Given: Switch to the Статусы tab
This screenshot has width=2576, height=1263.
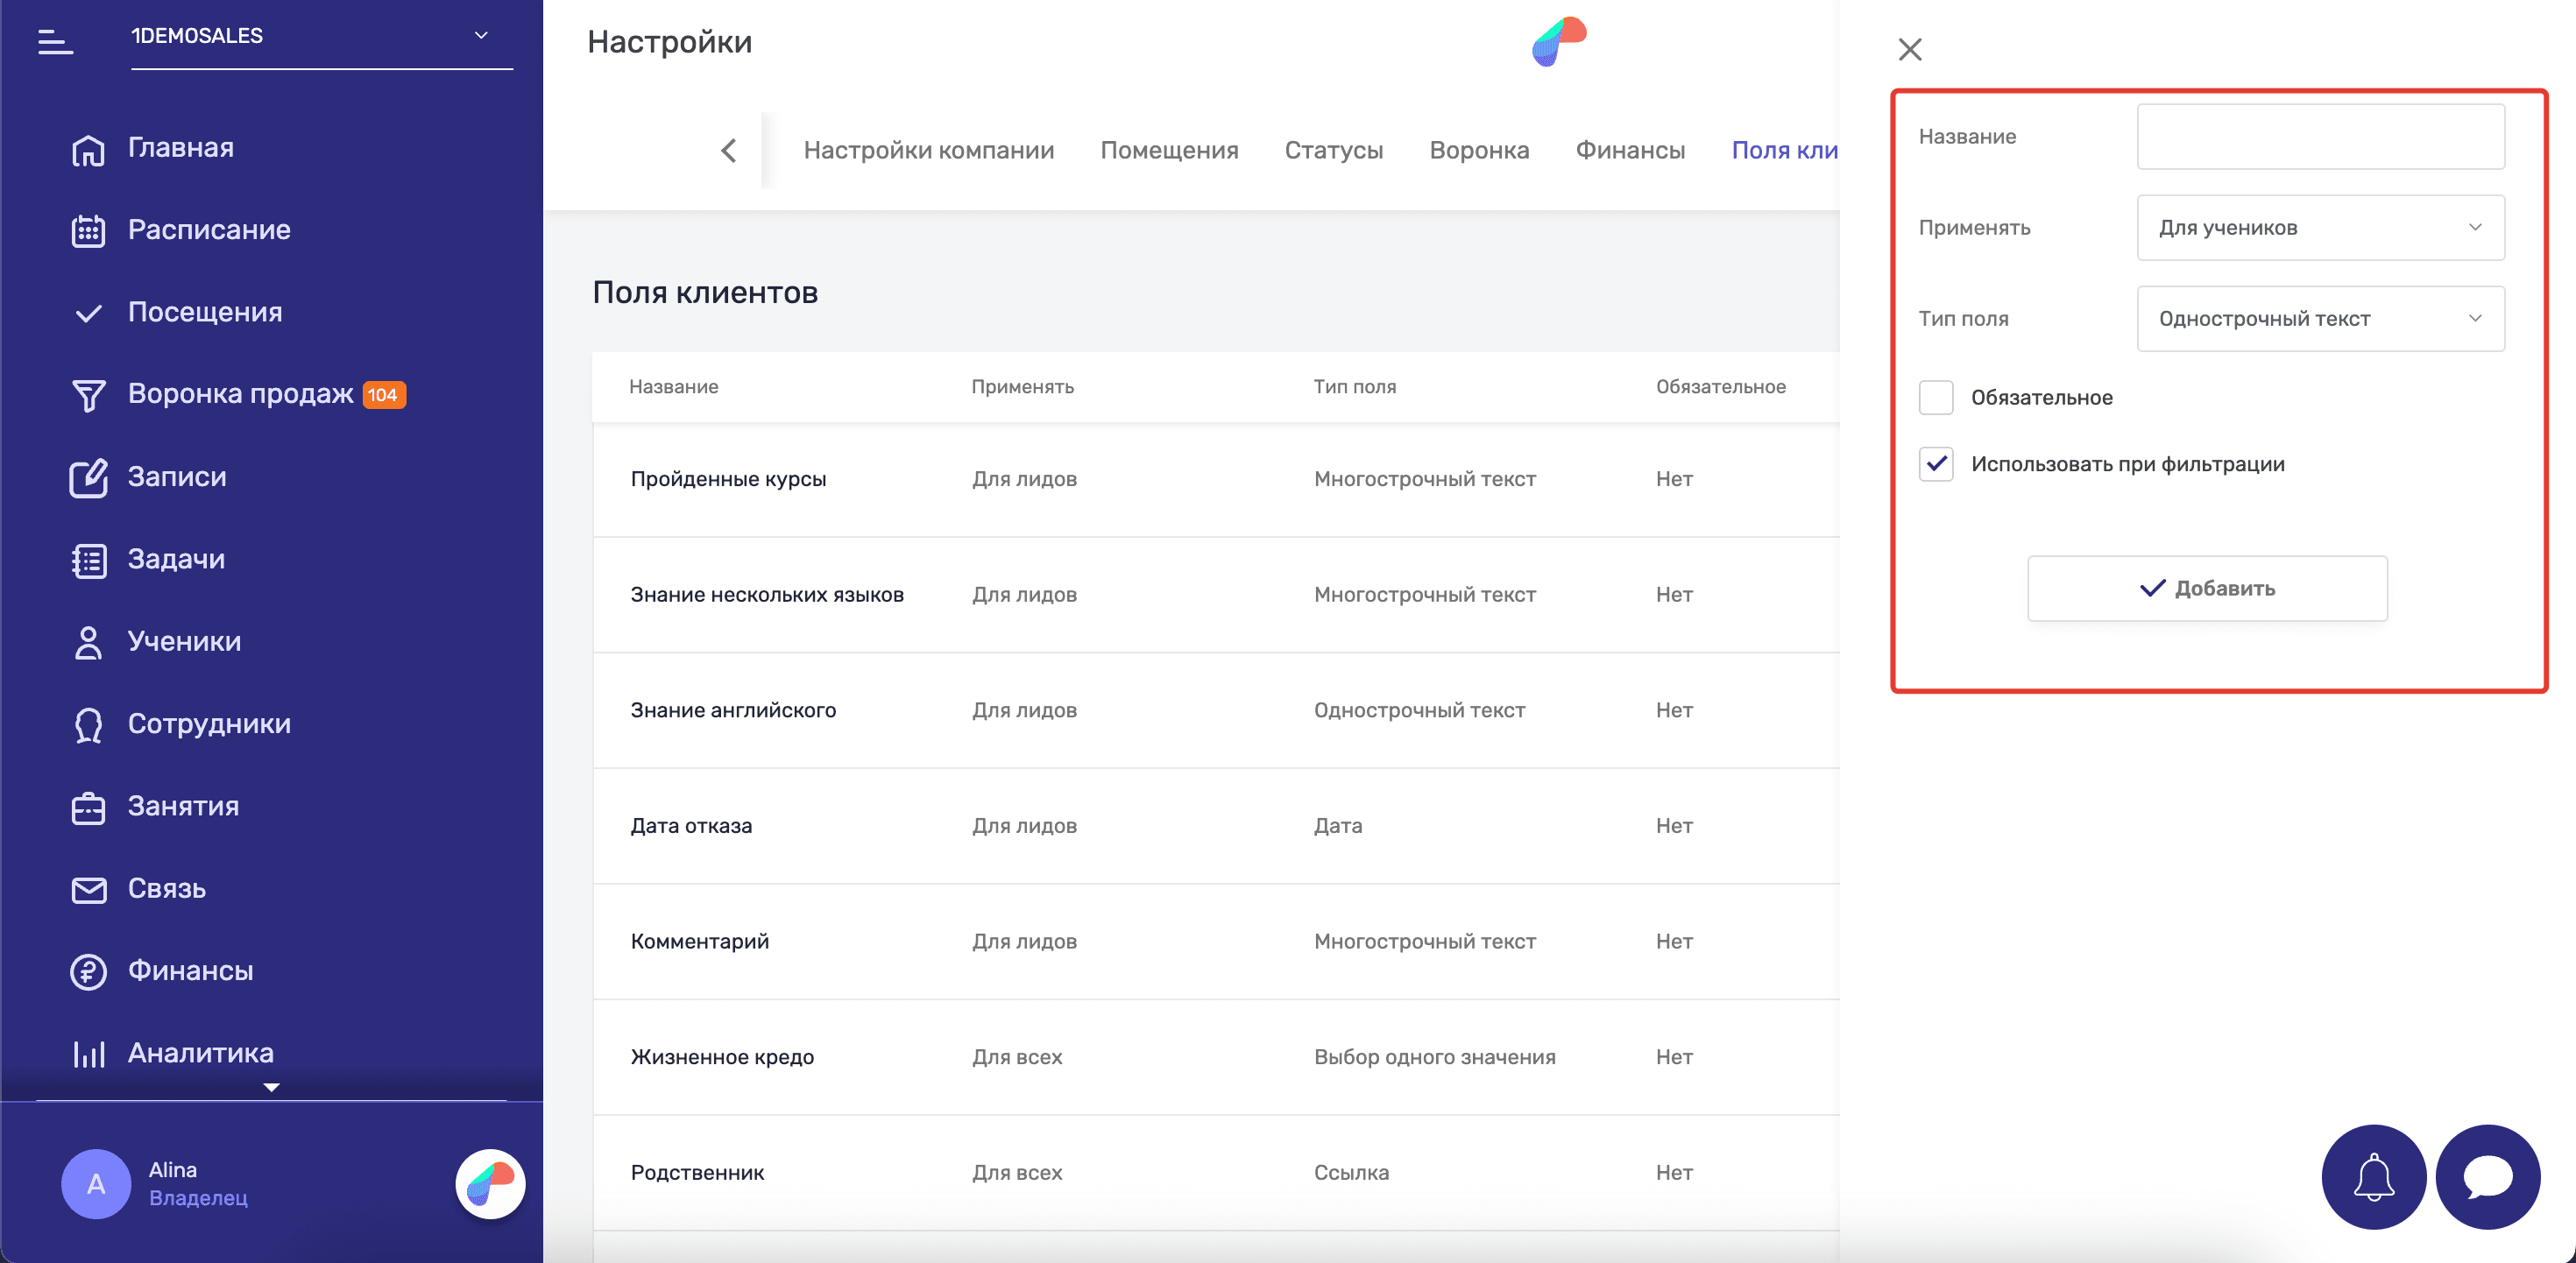Looking at the screenshot, I should (1333, 150).
